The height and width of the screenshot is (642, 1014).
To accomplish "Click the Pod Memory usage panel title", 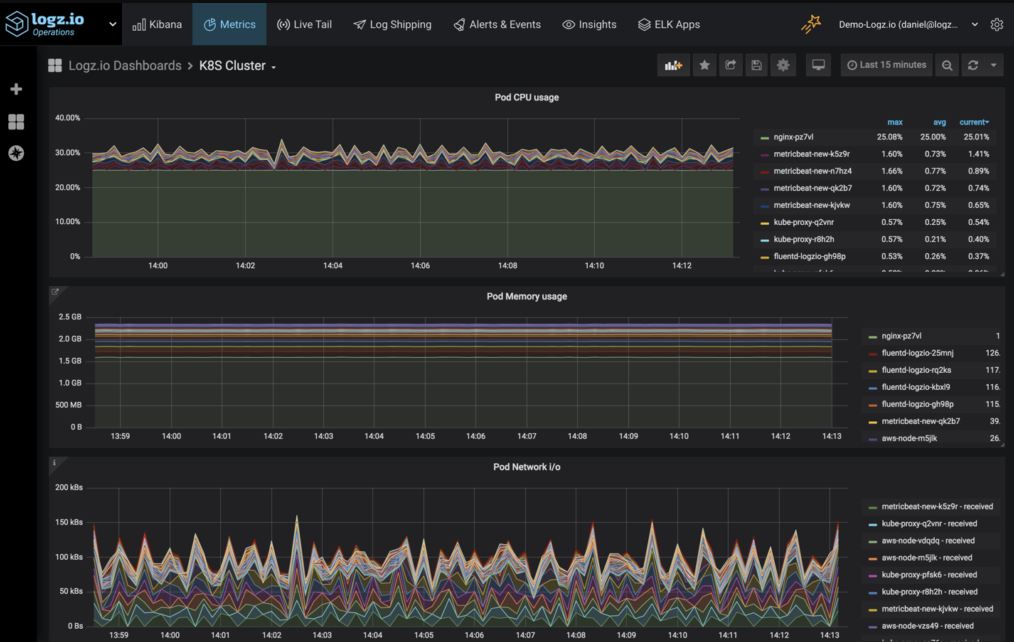I will [526, 297].
